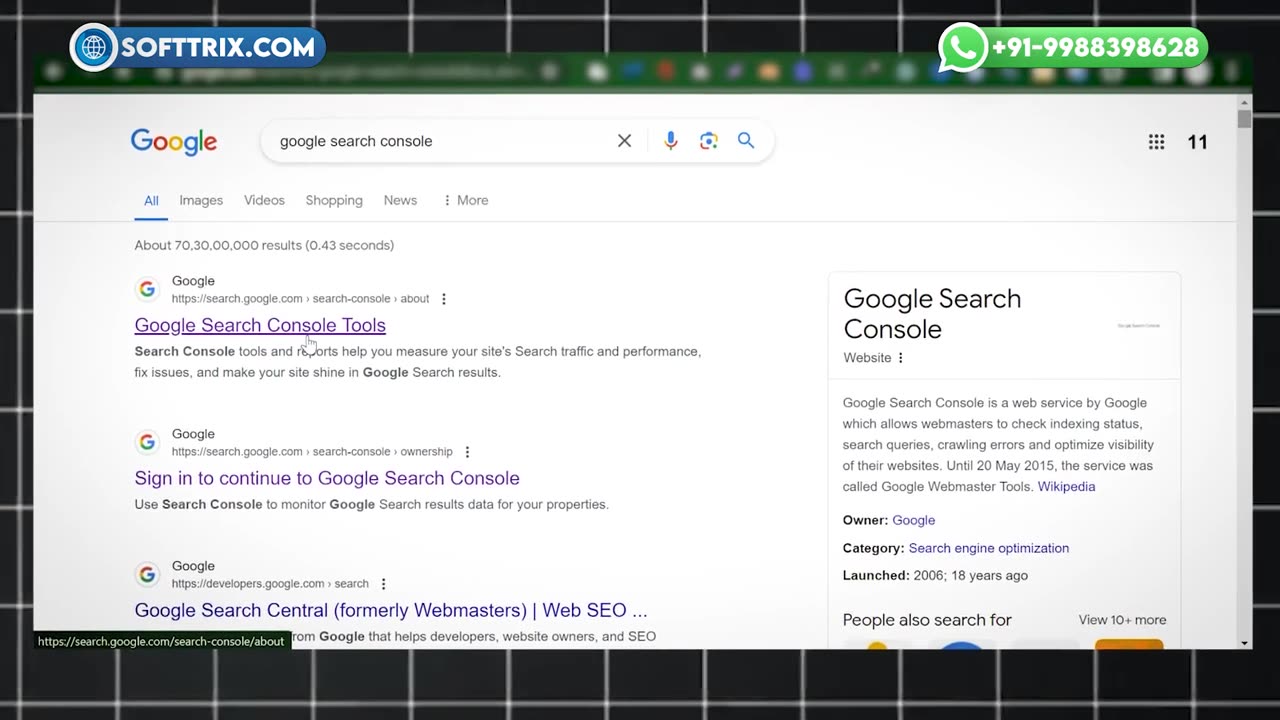
Task: Click Google favicon of Search Console Tools result
Action: click(x=148, y=289)
